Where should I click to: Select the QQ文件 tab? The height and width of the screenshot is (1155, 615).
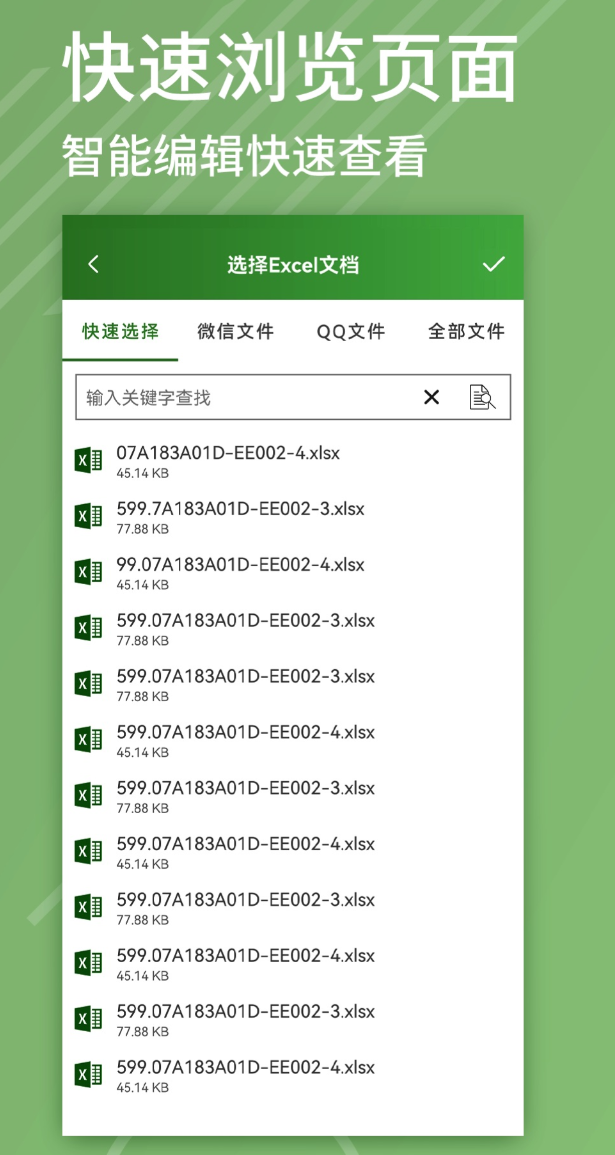(351, 331)
